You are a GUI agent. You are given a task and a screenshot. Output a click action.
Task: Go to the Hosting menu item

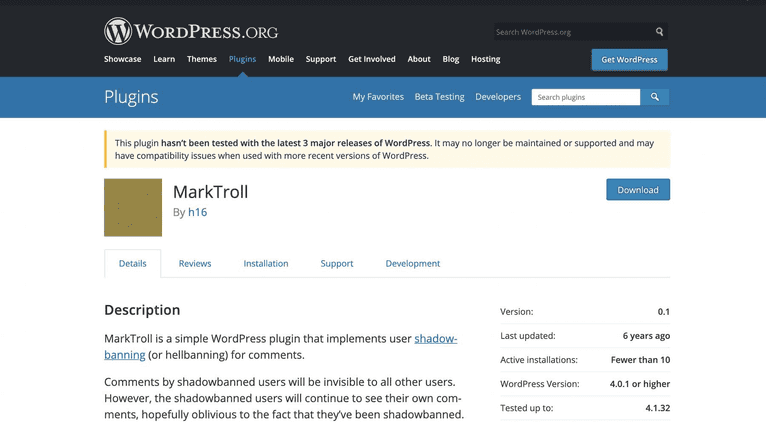coord(485,59)
